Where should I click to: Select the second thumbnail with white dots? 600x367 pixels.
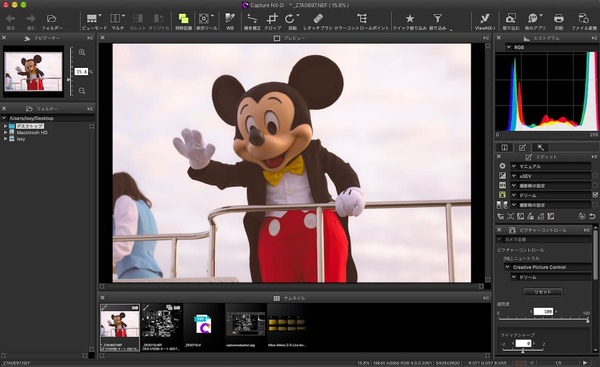point(161,328)
